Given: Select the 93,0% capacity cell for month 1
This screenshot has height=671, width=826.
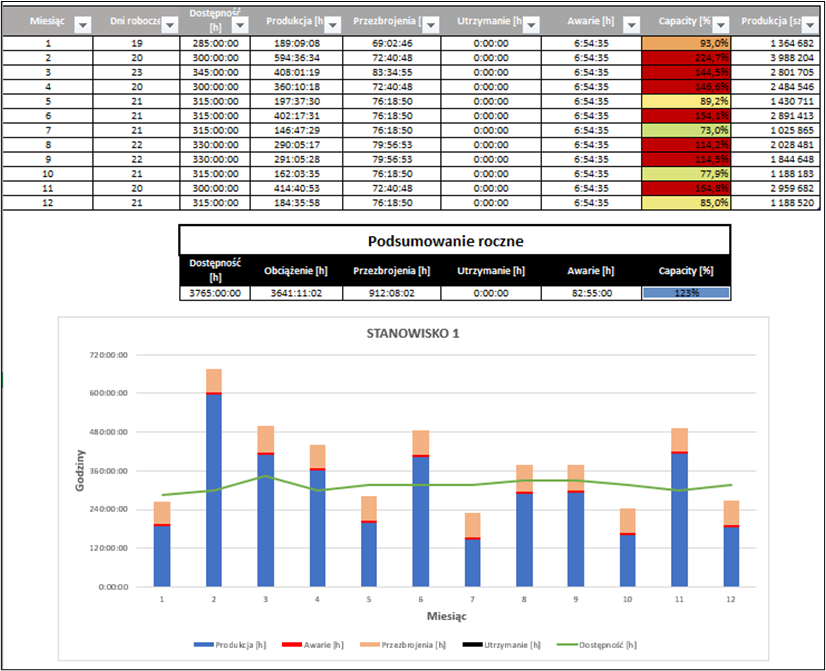Looking at the screenshot, I should pos(686,44).
